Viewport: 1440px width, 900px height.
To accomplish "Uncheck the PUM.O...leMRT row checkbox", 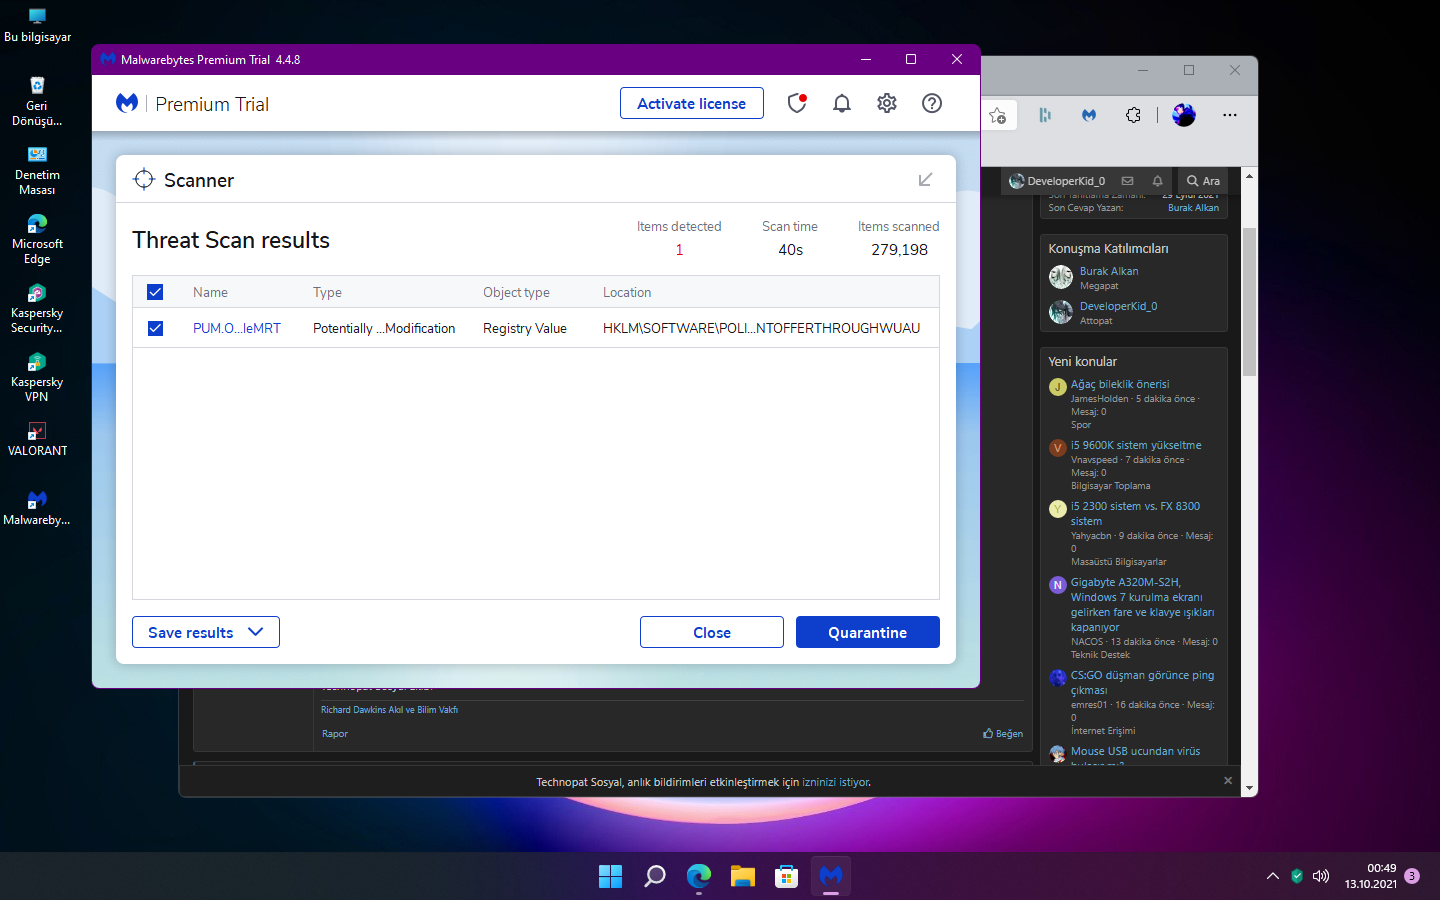I will 155,328.
